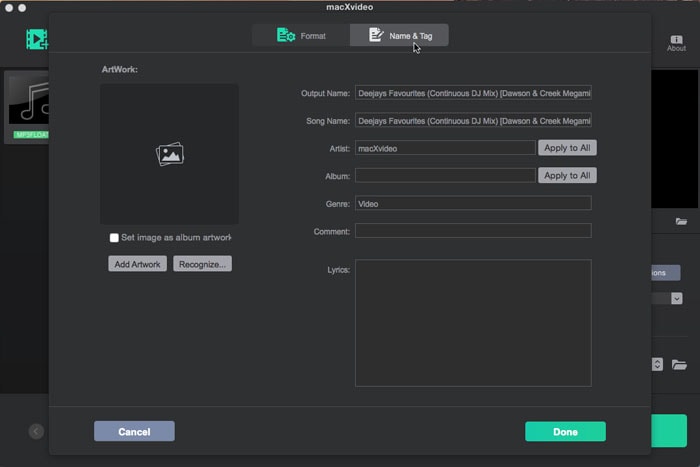Click the add video icon in main window
The width and height of the screenshot is (700, 467).
(37, 39)
